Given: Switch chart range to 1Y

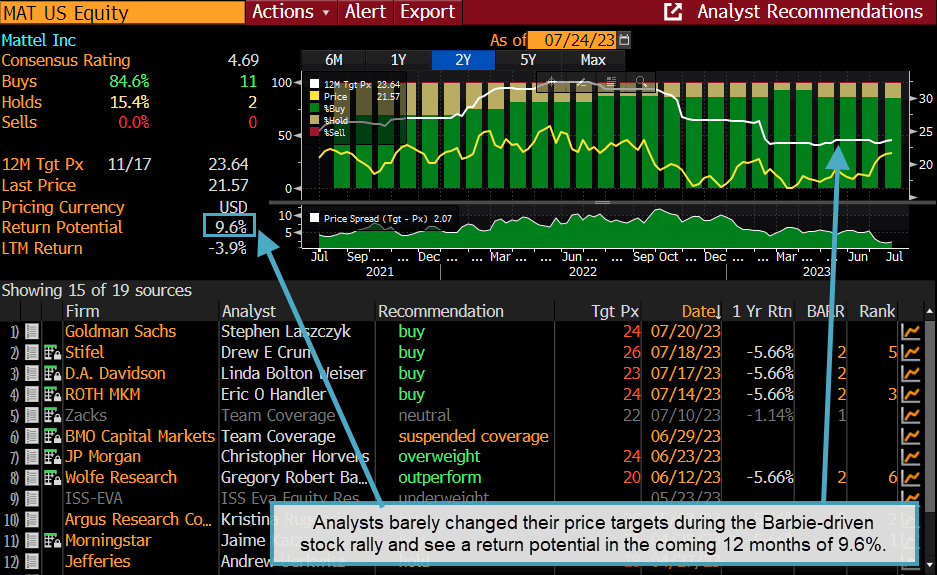Looking at the screenshot, I should point(399,60).
